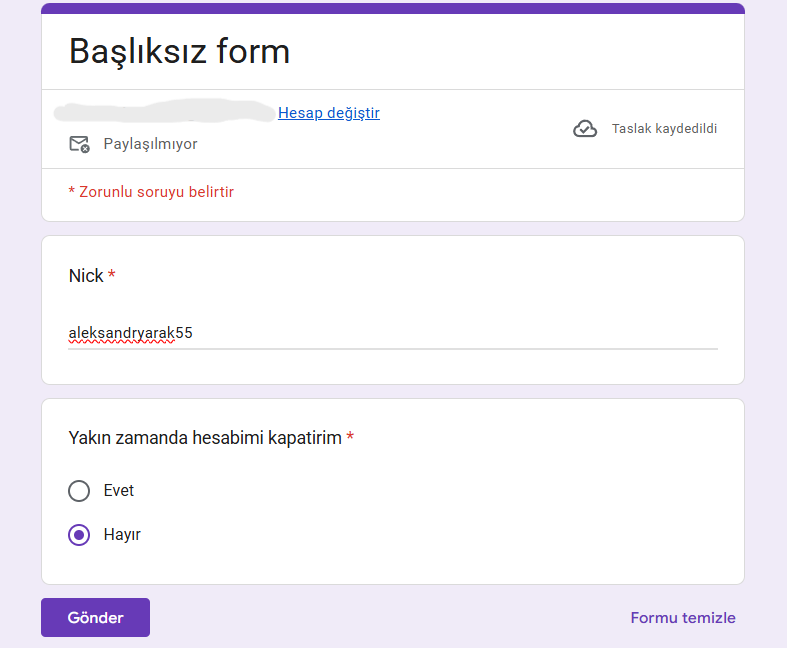
Task: Clear the form via Formu temizle
Action: pyautogui.click(x=683, y=617)
